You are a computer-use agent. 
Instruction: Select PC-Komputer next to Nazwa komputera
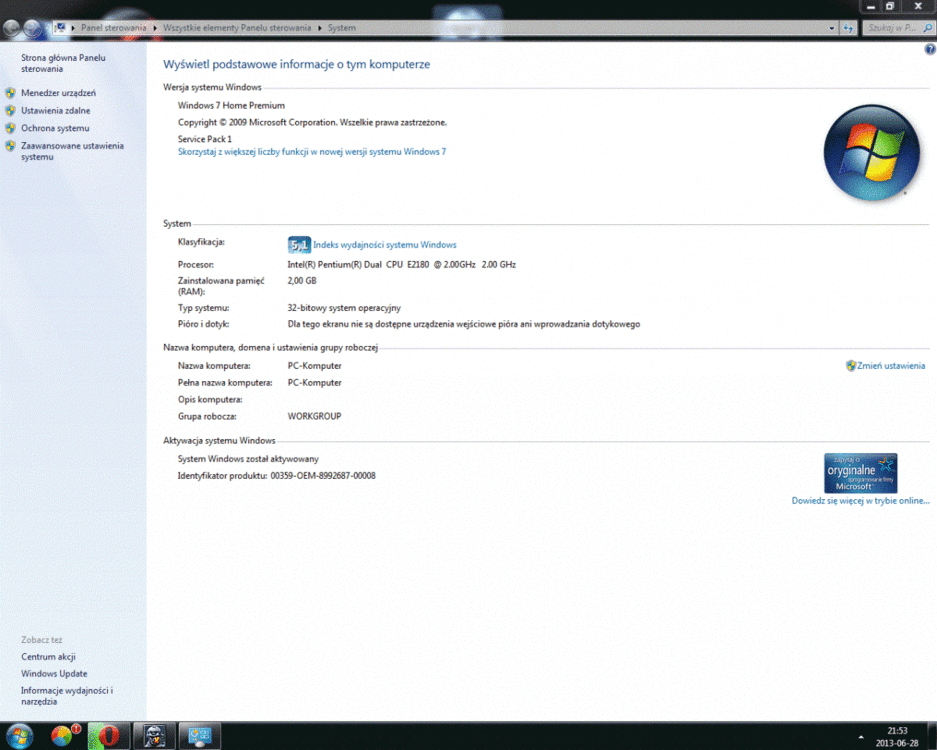[314, 366]
